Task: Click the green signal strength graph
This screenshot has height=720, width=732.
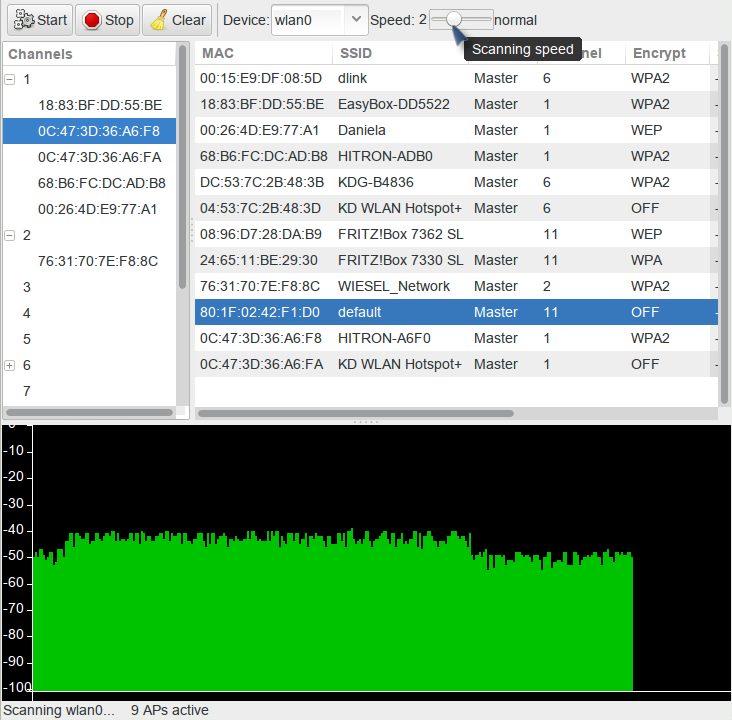Action: (333, 612)
